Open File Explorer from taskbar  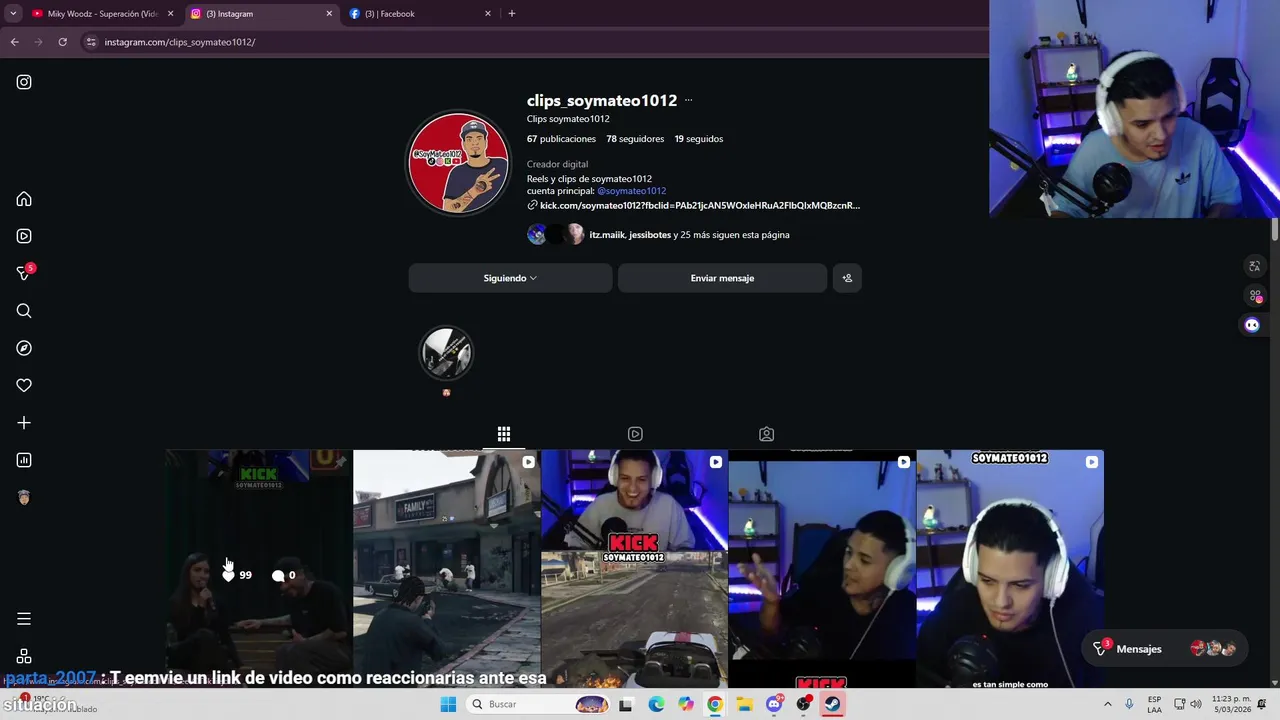pos(744,704)
